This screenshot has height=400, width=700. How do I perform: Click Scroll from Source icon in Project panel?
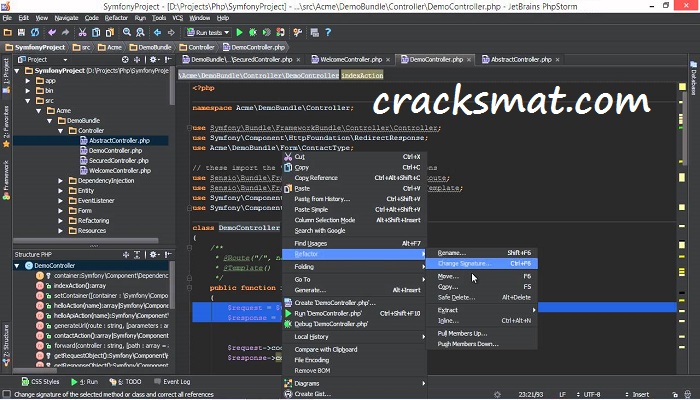tap(125, 59)
